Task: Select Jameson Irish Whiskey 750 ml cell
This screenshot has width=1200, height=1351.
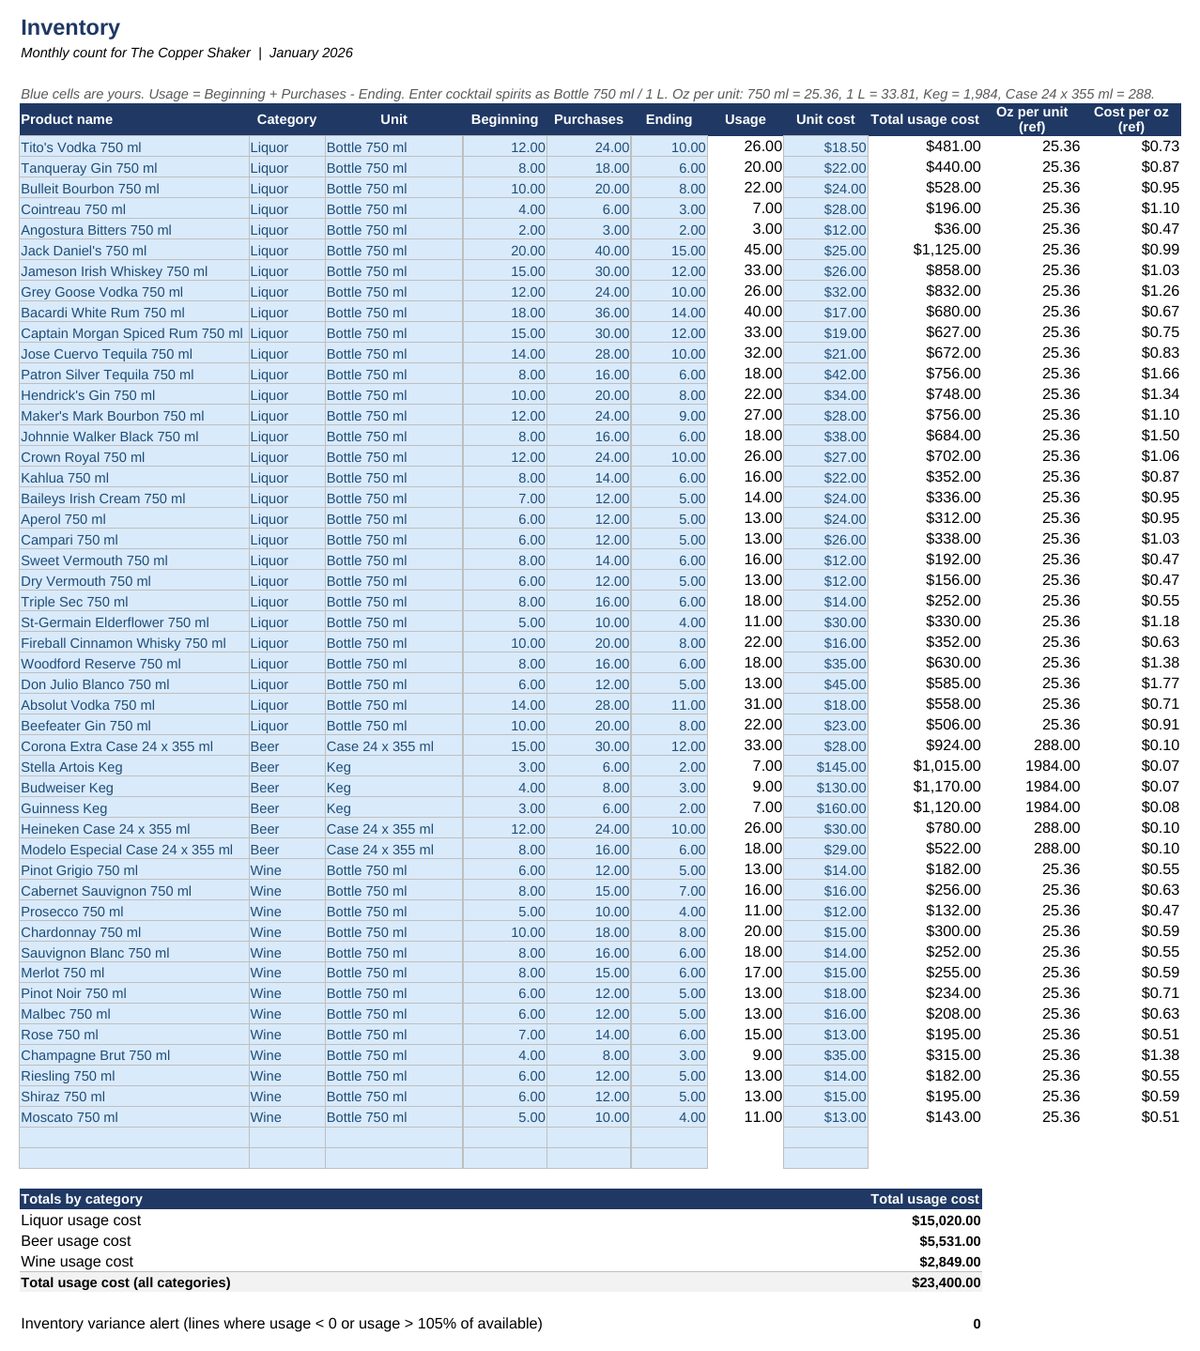Action: coord(134,271)
